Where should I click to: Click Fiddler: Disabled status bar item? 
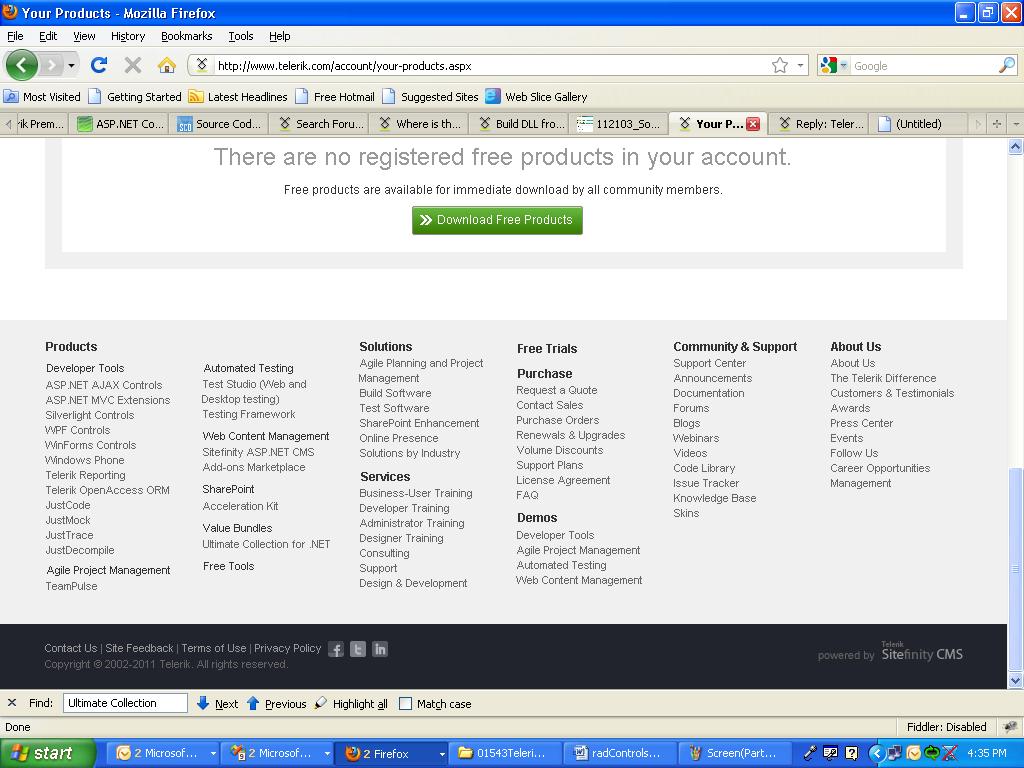946,727
